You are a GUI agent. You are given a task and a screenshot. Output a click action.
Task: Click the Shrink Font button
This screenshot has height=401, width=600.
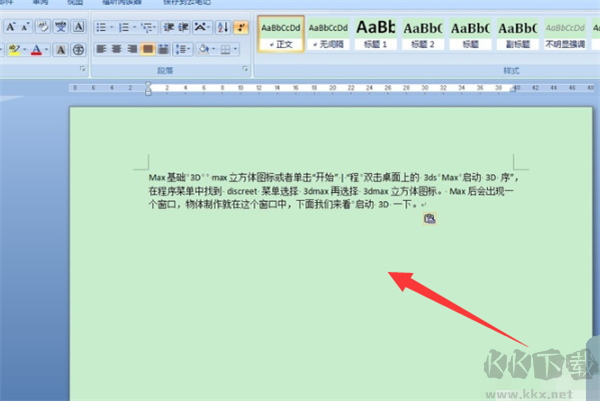click(25, 27)
